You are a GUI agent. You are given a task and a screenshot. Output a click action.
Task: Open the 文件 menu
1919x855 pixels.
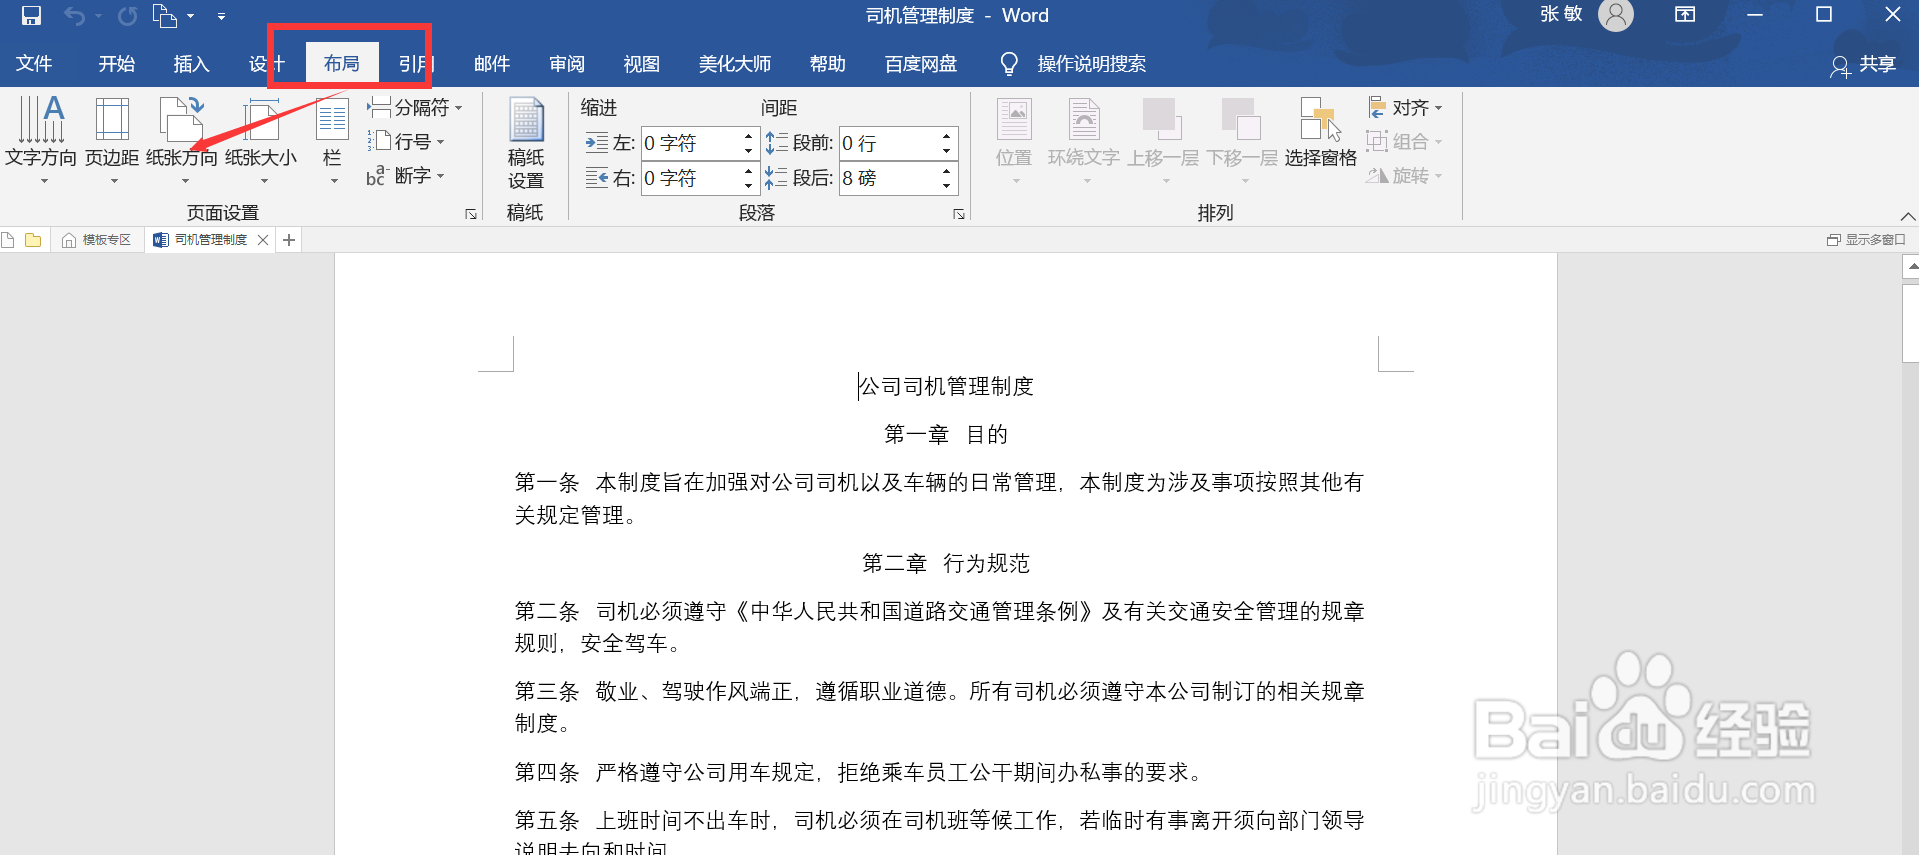pos(34,64)
